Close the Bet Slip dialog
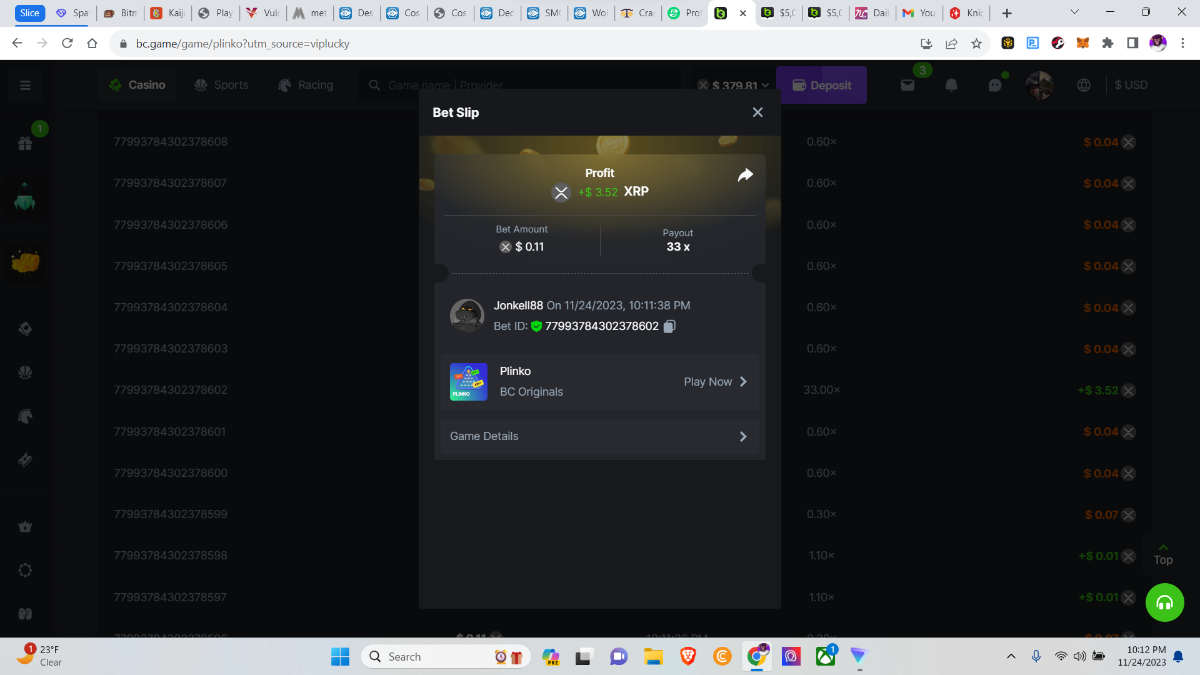Image resolution: width=1200 pixels, height=675 pixels. (757, 112)
